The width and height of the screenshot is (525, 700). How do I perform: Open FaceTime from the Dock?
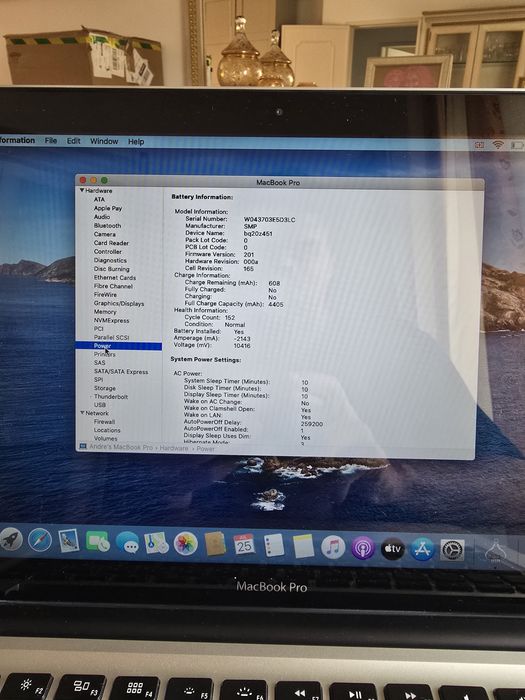(98, 542)
